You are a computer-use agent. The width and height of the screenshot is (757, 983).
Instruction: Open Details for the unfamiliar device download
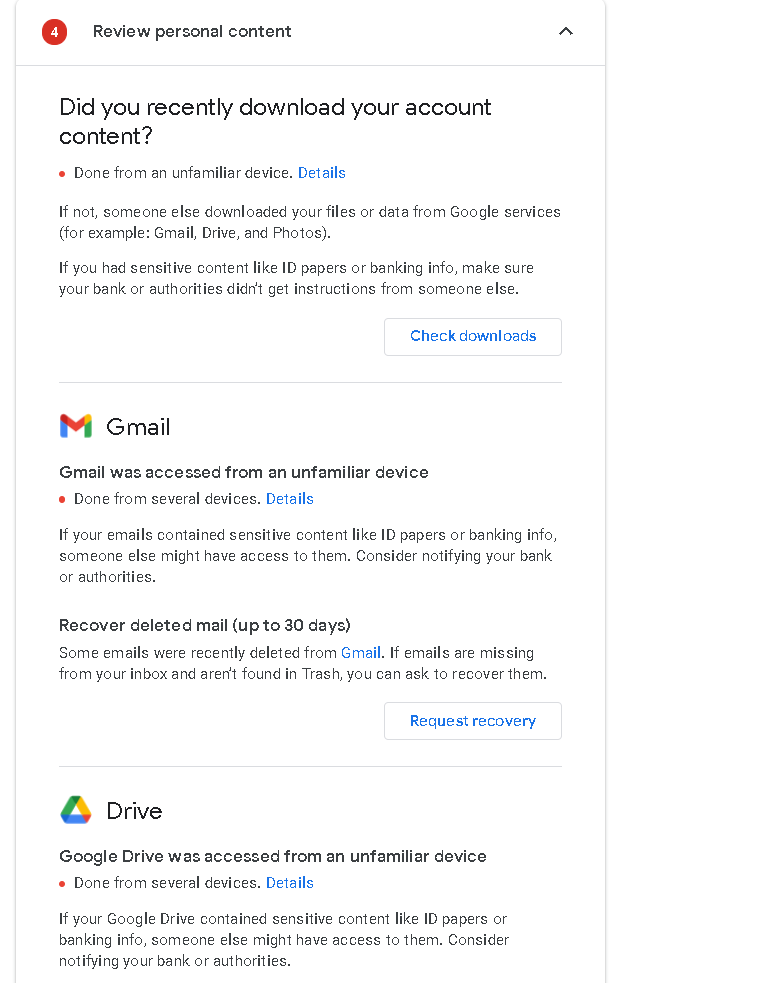click(321, 173)
